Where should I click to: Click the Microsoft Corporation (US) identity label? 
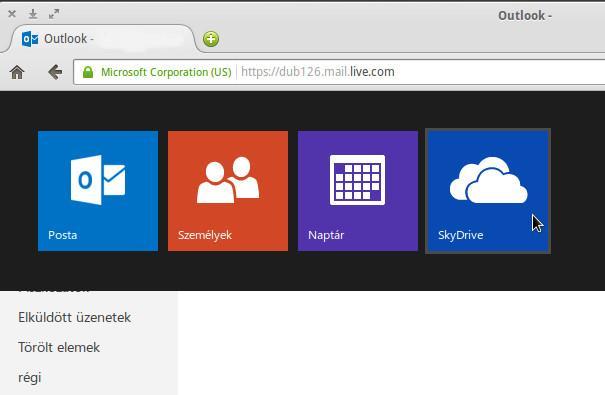coord(166,72)
